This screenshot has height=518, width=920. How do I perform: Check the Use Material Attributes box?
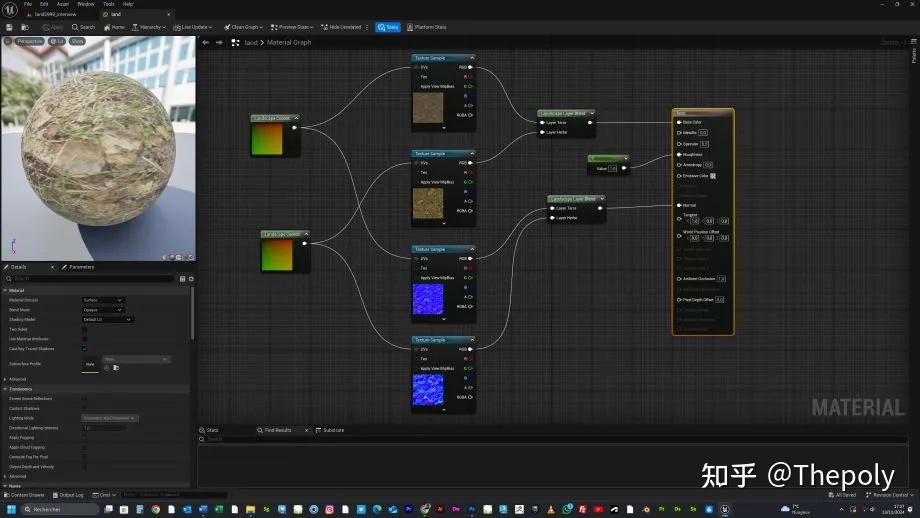point(84,339)
